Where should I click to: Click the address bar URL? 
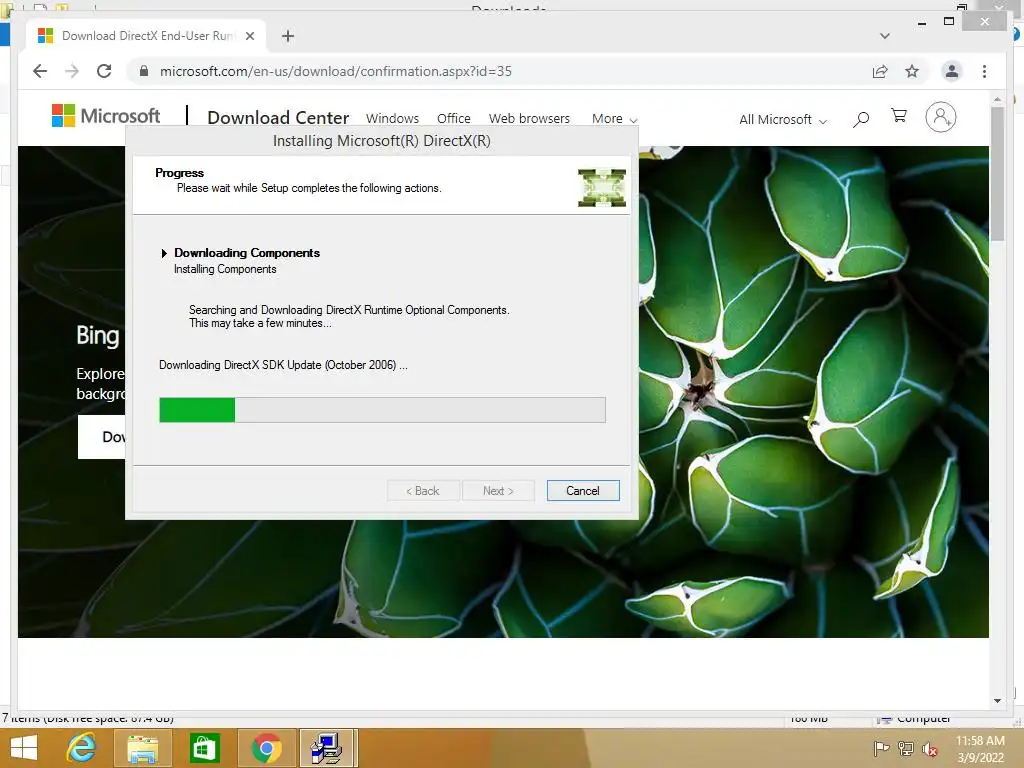pos(336,71)
